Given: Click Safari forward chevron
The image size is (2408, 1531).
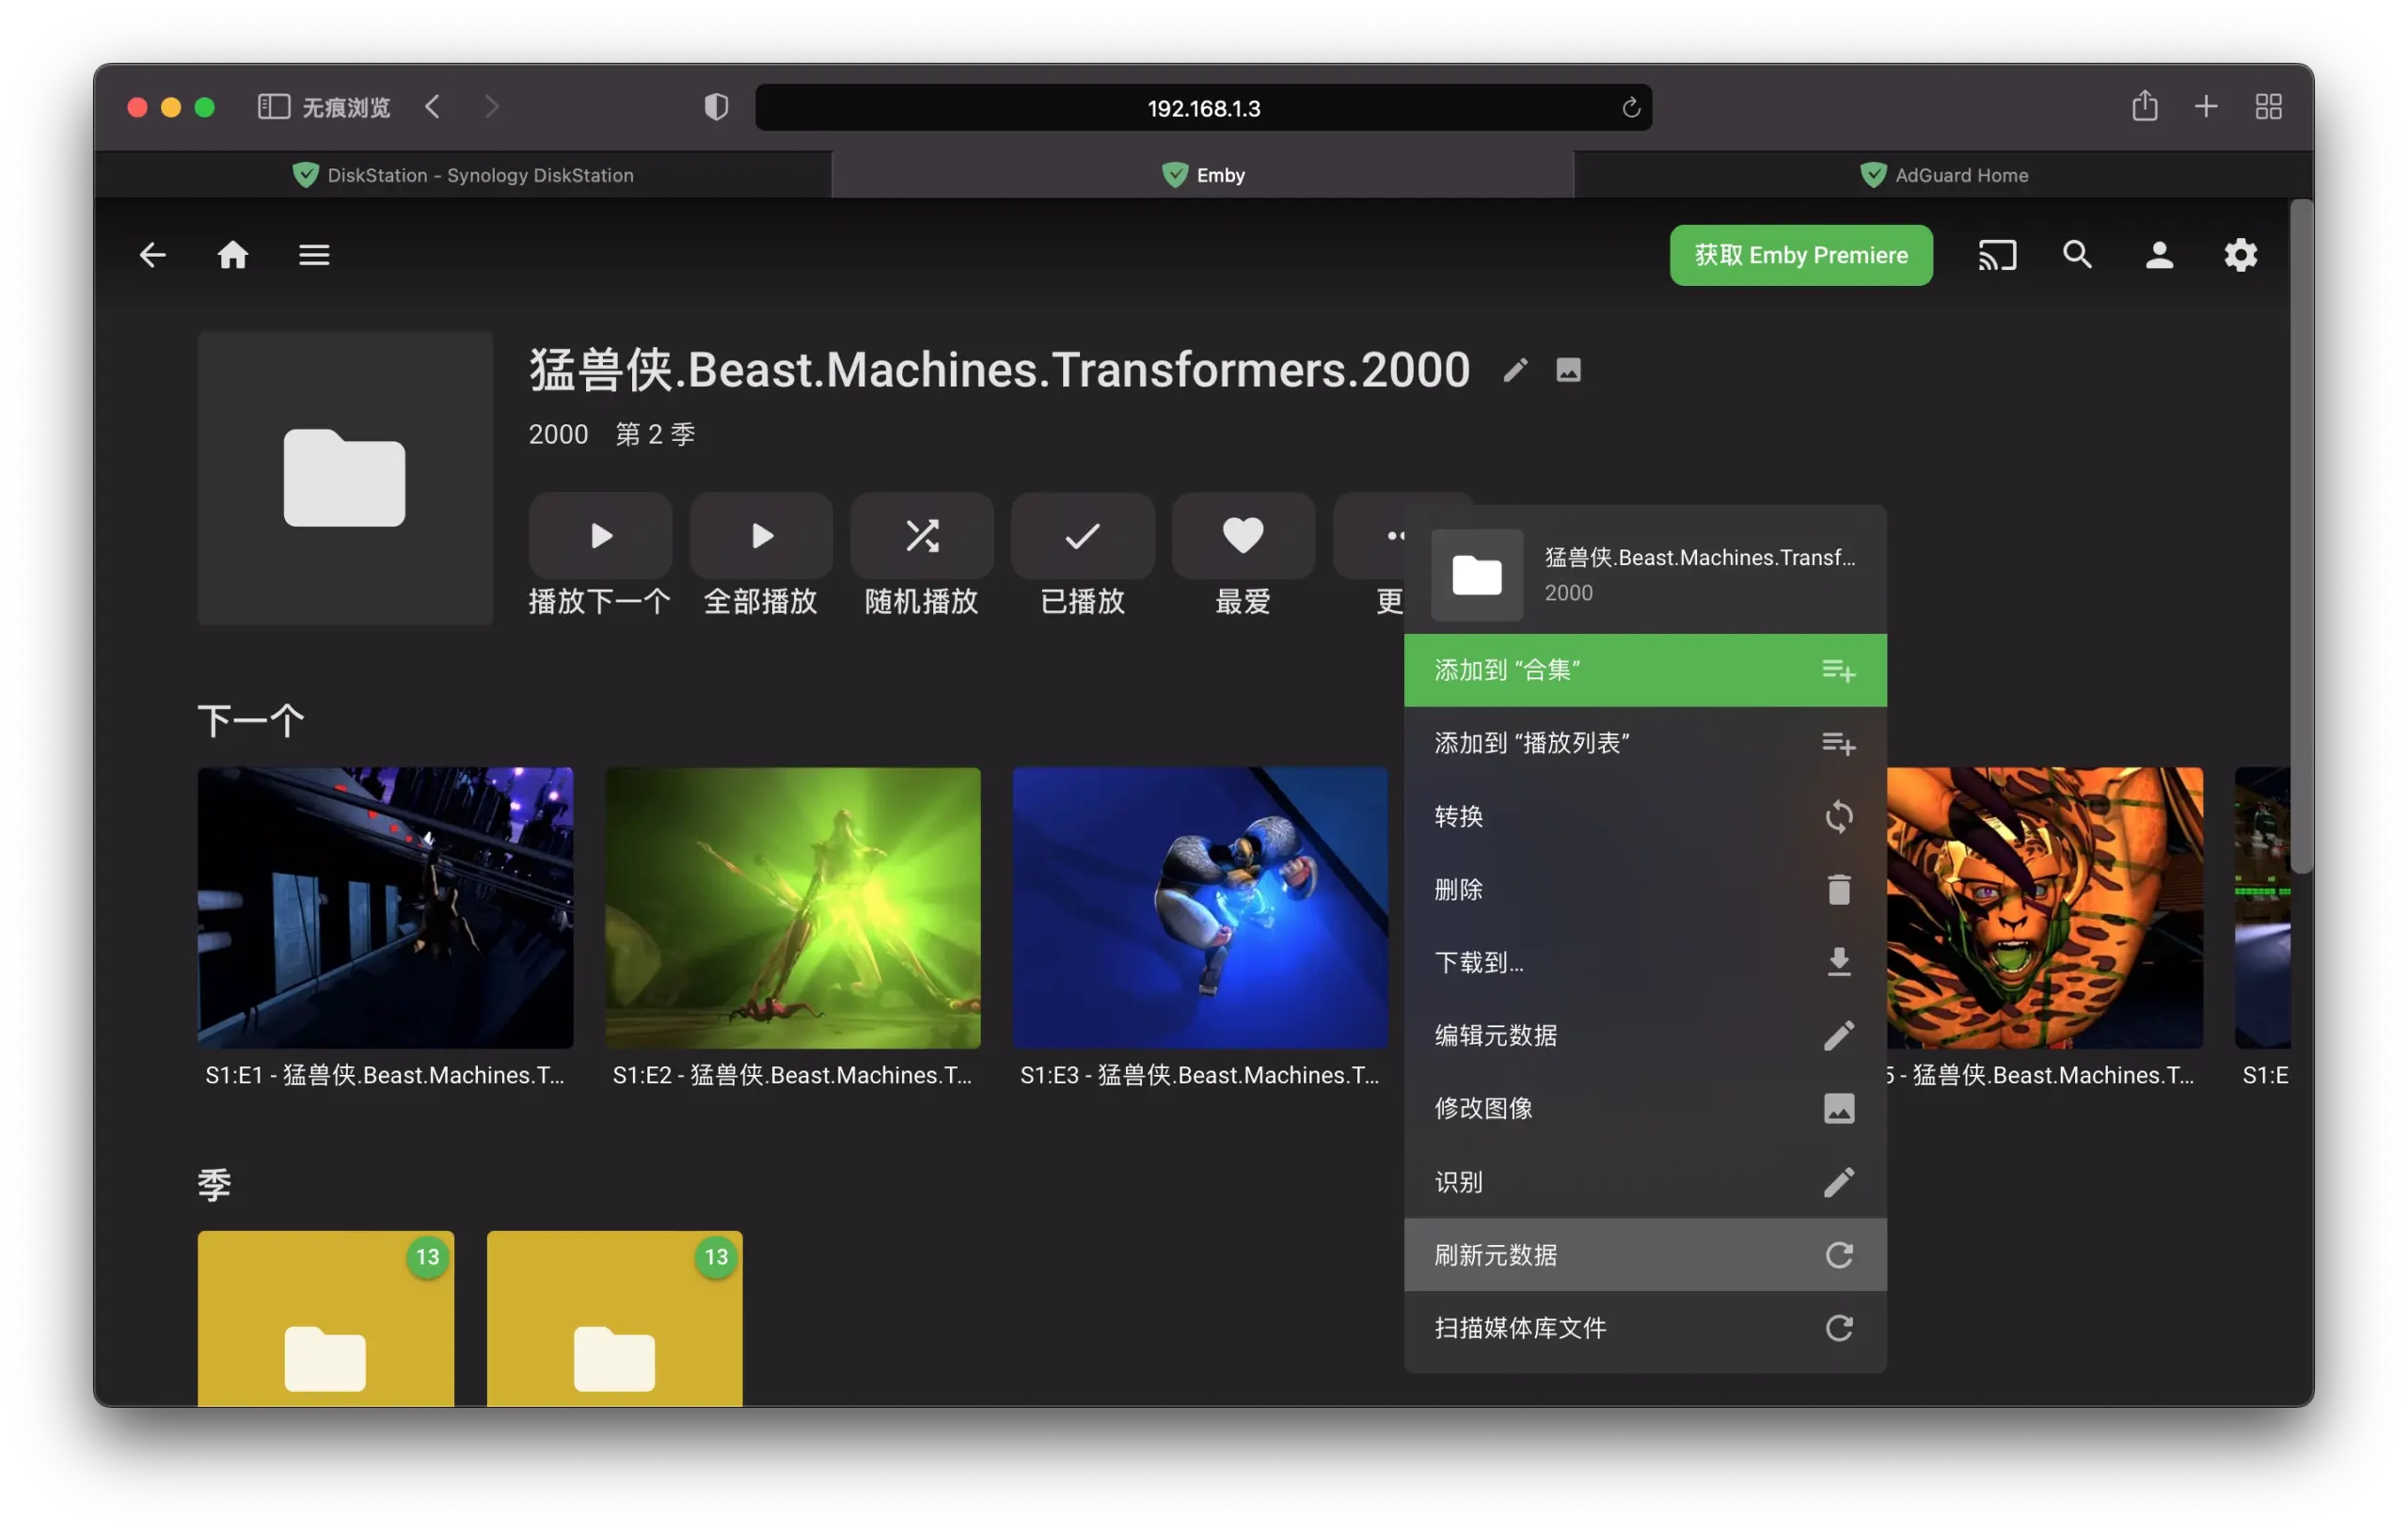Looking at the screenshot, I should (491, 107).
